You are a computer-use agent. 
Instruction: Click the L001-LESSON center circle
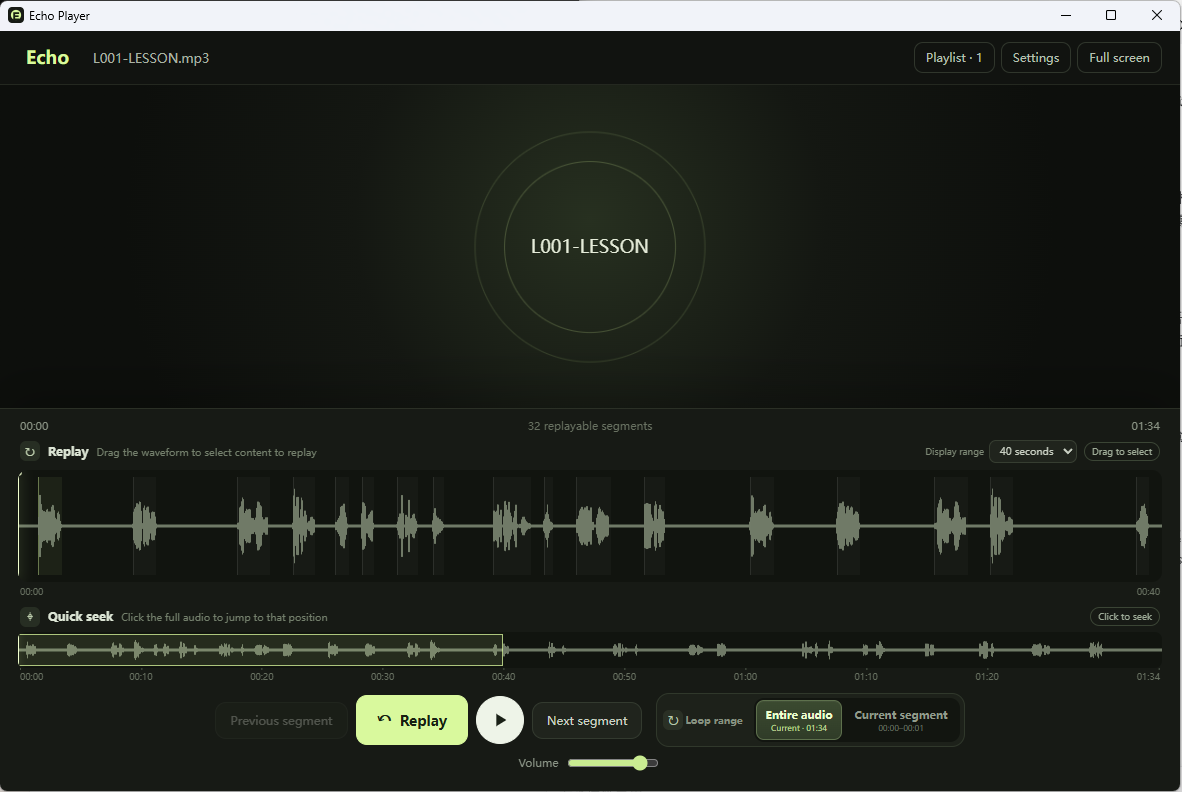[589, 246]
